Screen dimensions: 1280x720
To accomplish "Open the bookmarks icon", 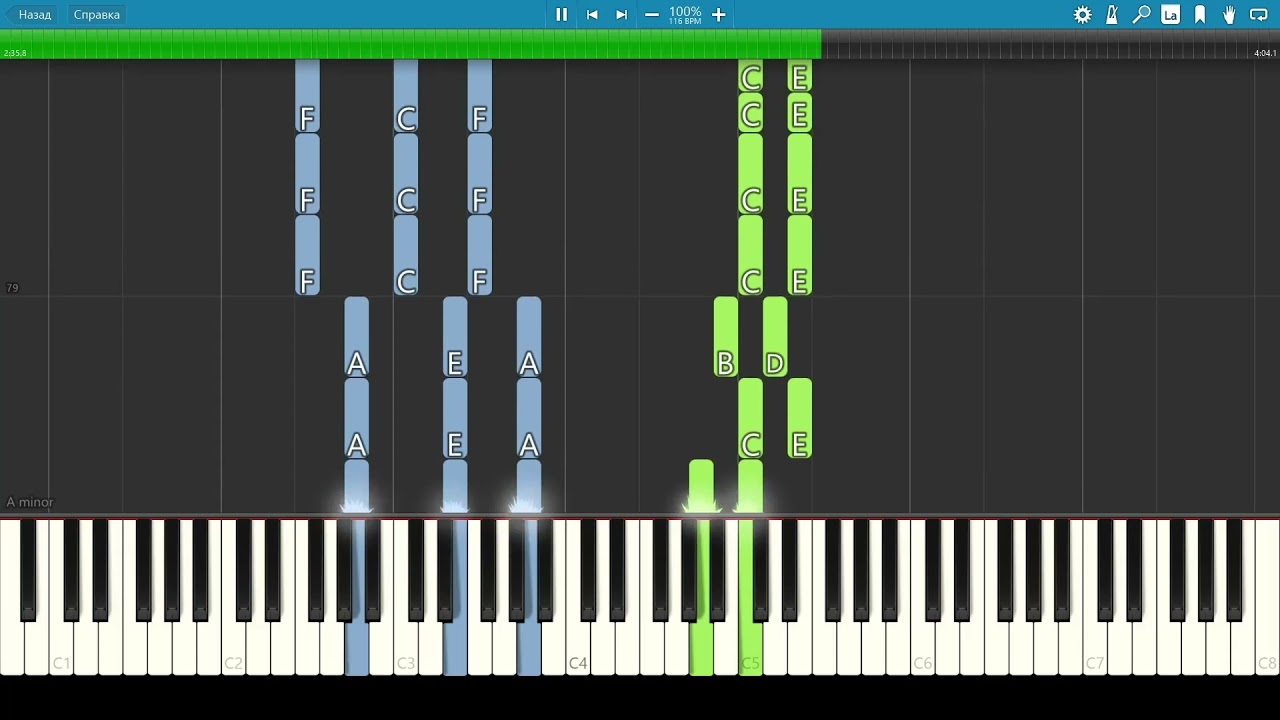I will tap(1200, 14).
